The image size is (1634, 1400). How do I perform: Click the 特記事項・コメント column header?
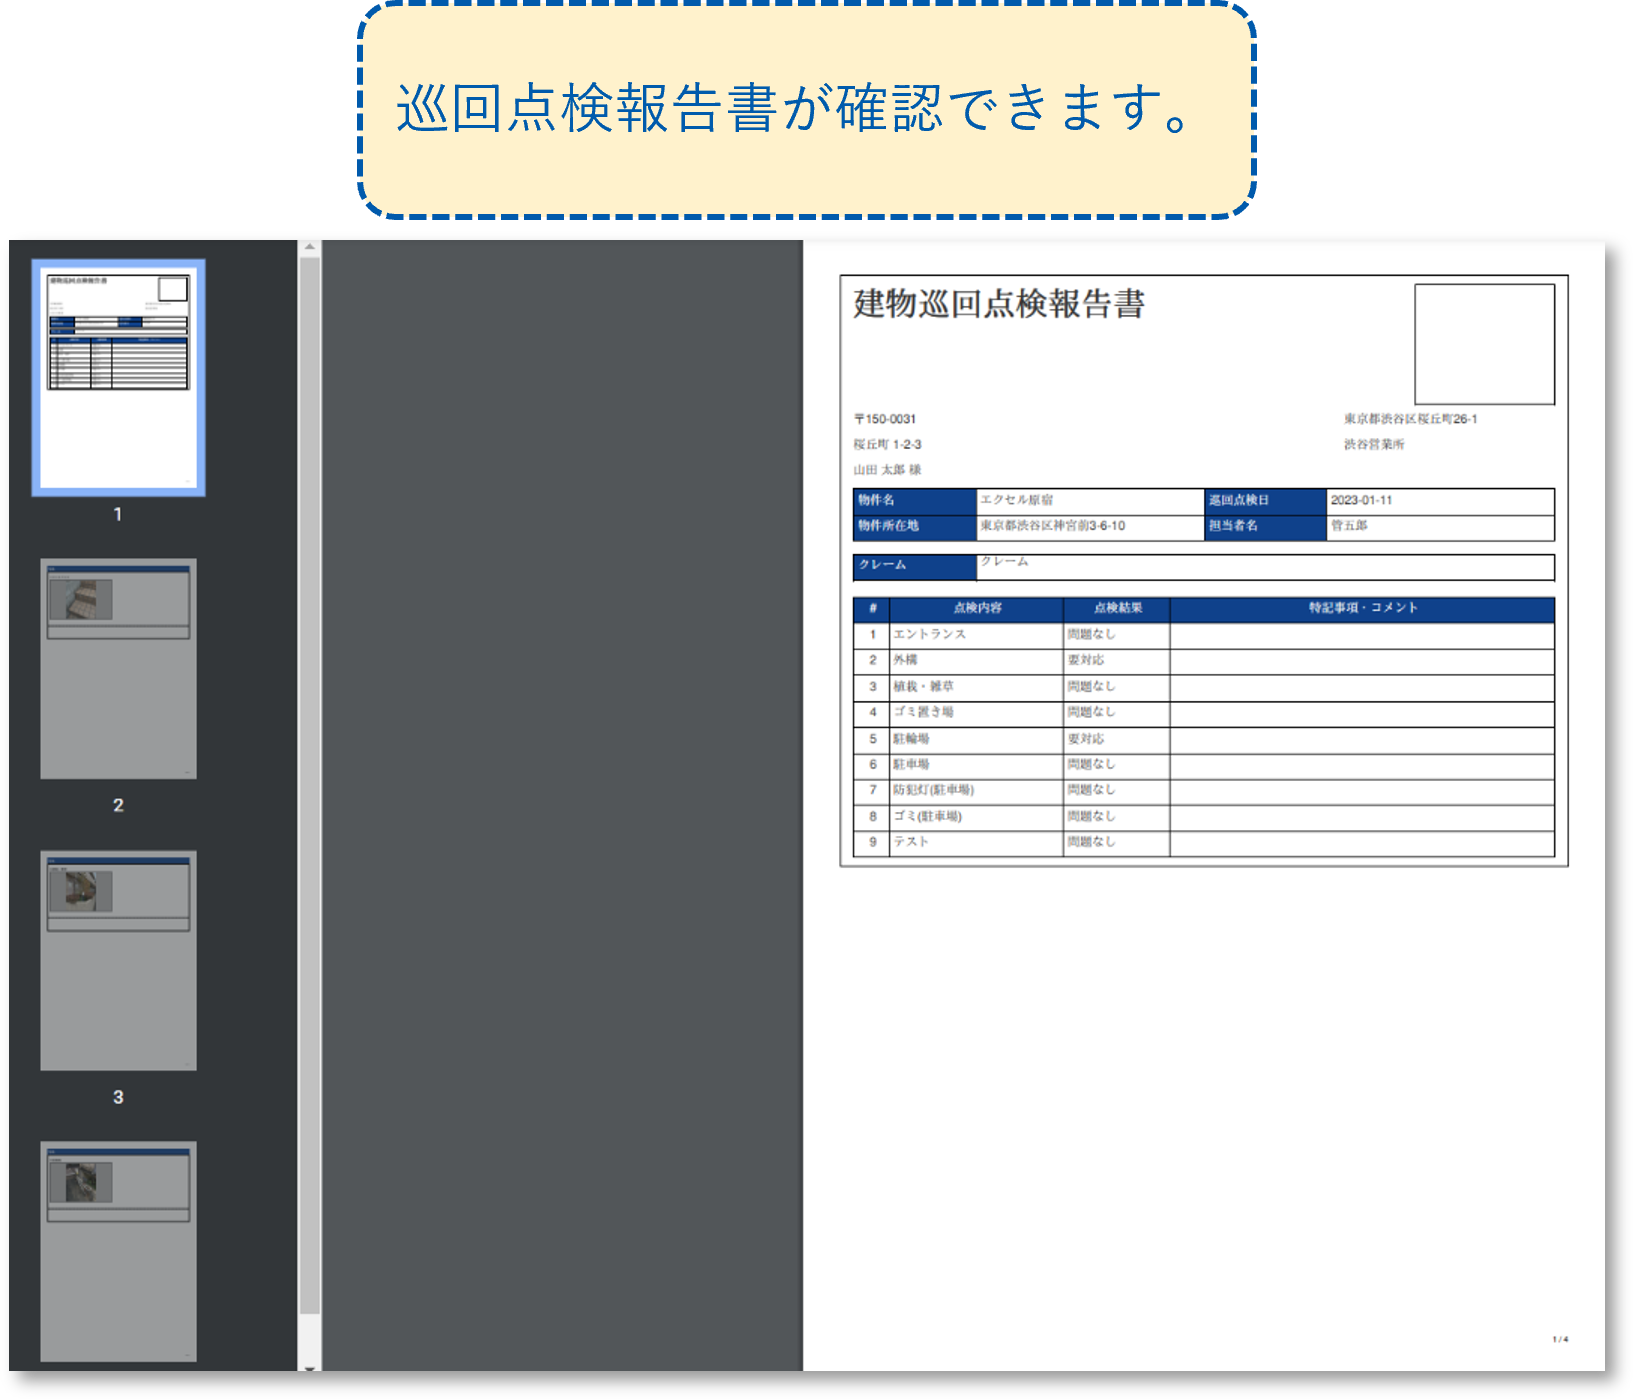pos(1362,608)
